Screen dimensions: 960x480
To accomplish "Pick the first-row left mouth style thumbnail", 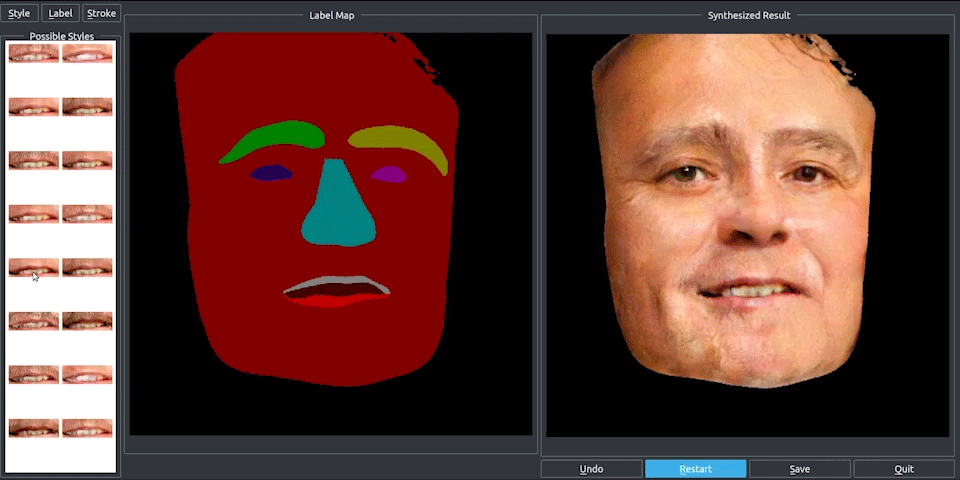I will pos(34,53).
